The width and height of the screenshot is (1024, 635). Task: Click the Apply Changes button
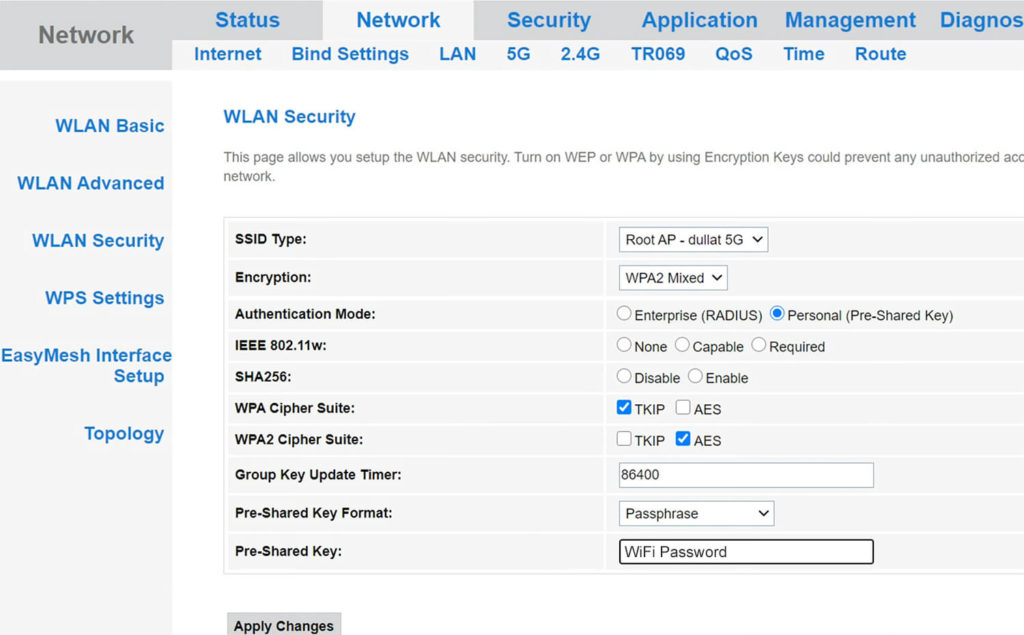pos(283,625)
